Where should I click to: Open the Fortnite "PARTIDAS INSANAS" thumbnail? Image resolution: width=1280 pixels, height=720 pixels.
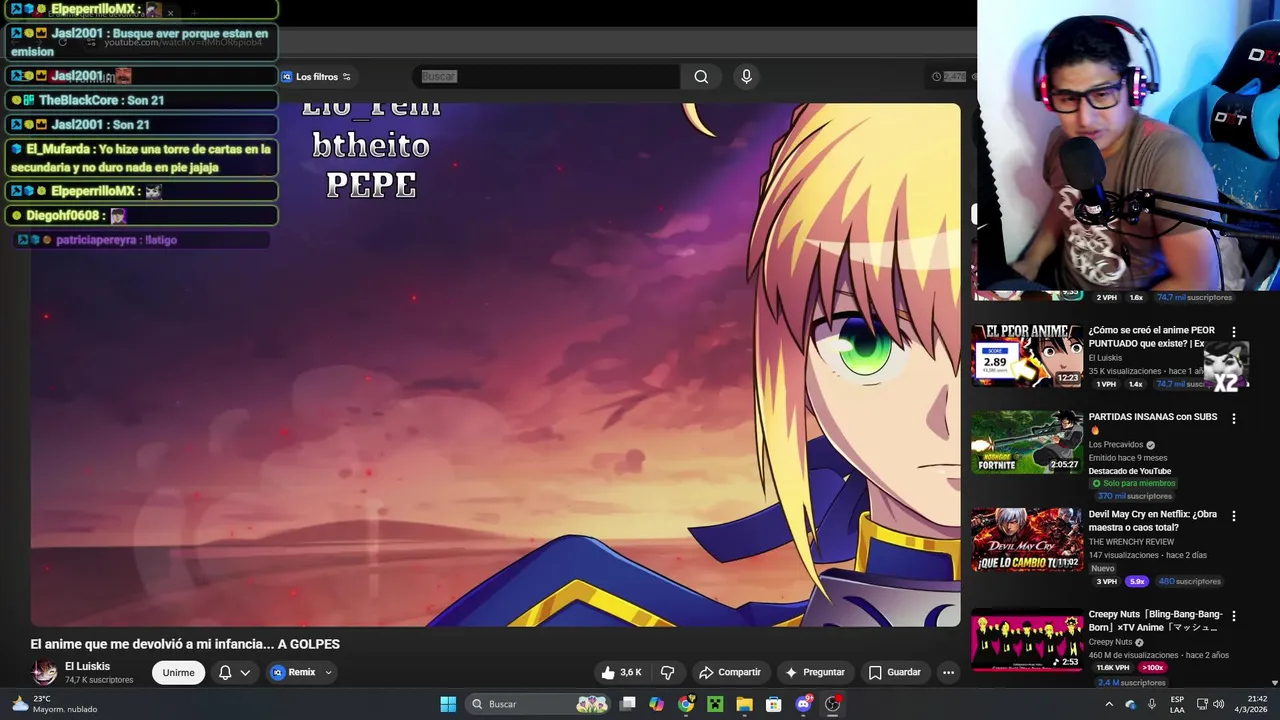click(1027, 442)
